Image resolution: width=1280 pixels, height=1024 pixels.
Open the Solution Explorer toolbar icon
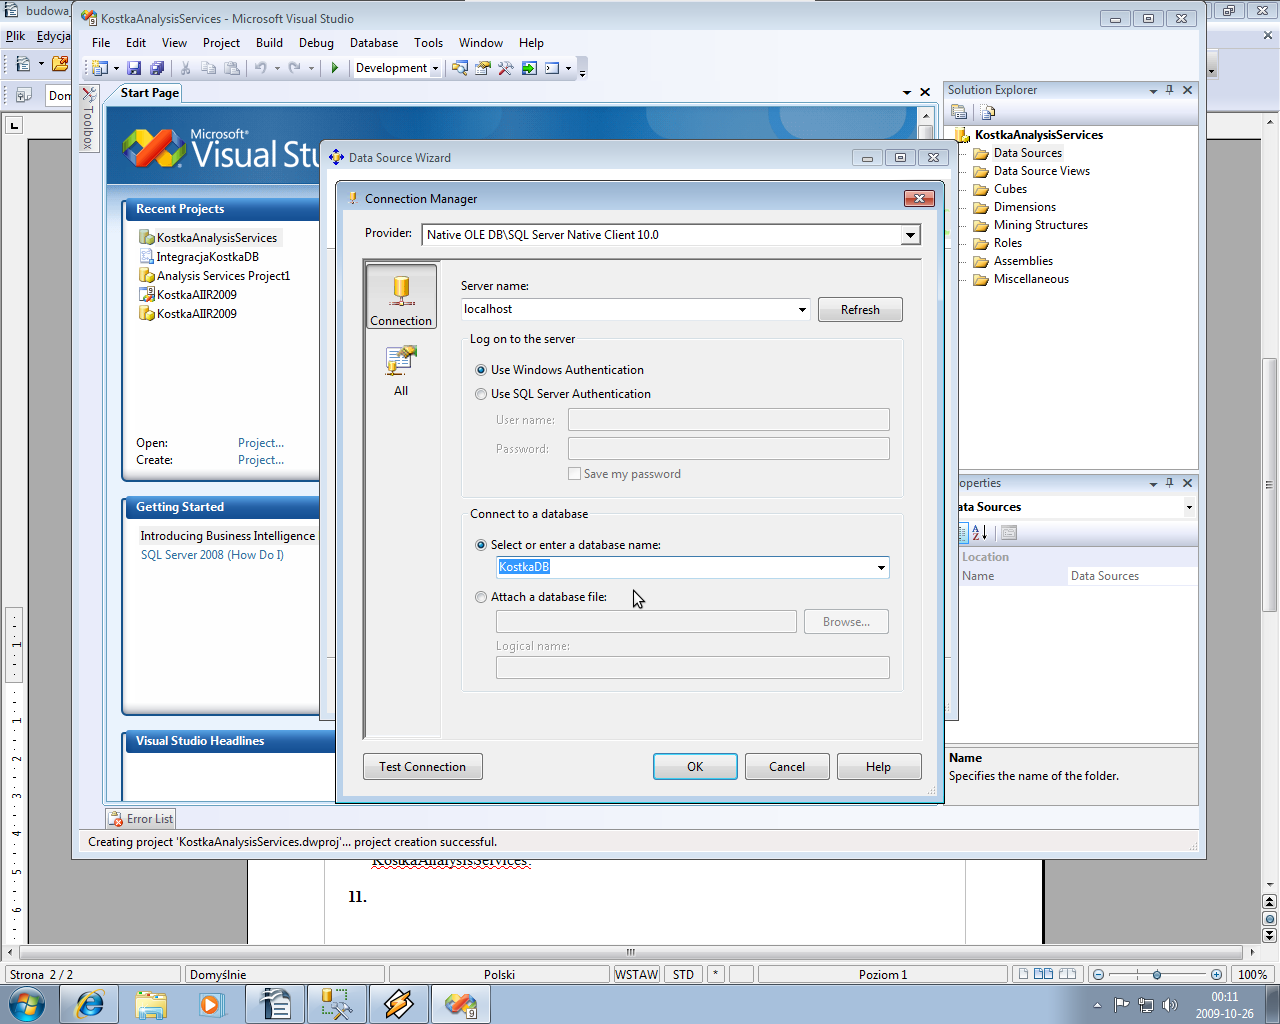pyautogui.click(x=460, y=68)
